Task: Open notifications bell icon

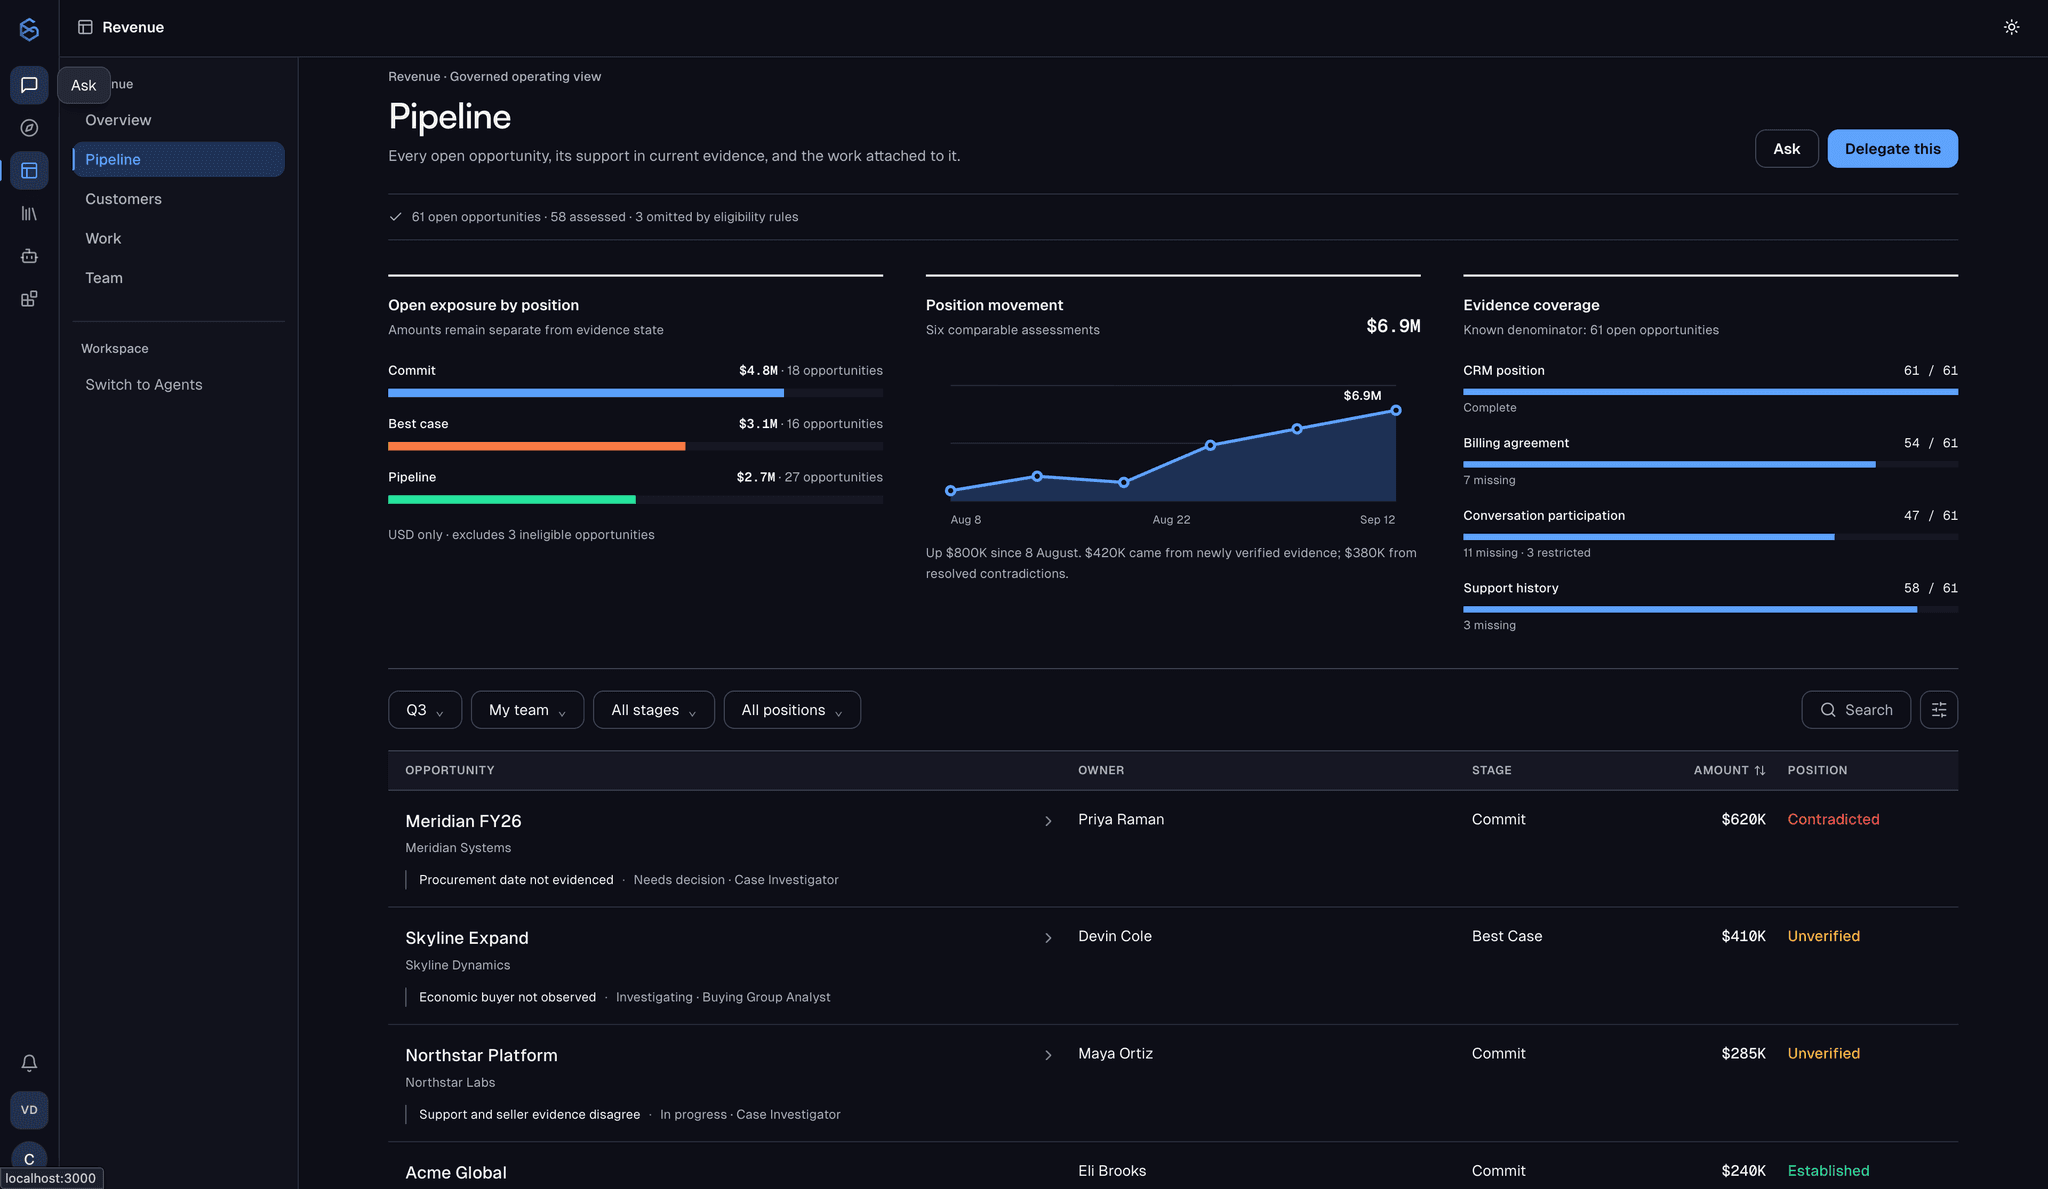Action: (x=29, y=1063)
